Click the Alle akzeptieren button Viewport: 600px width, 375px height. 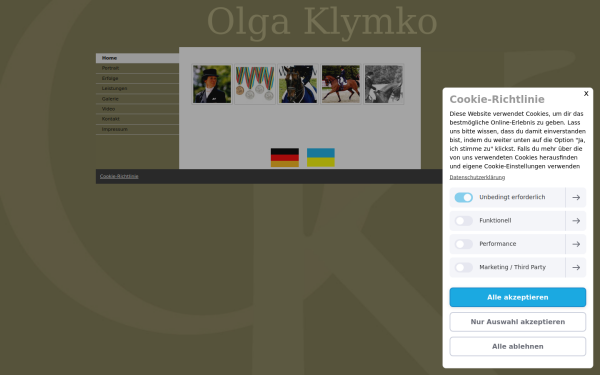pyautogui.click(x=517, y=297)
